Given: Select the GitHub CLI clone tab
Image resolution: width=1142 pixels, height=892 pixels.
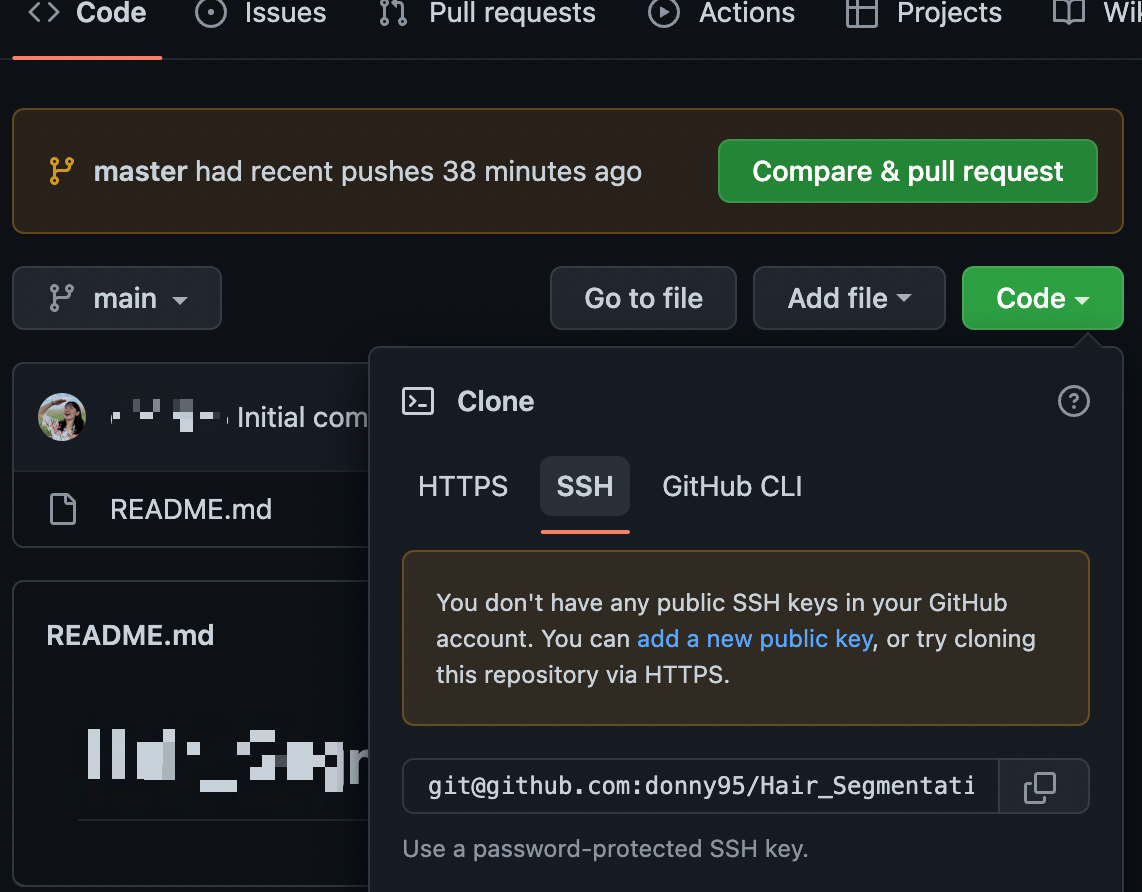Looking at the screenshot, I should tap(732, 486).
